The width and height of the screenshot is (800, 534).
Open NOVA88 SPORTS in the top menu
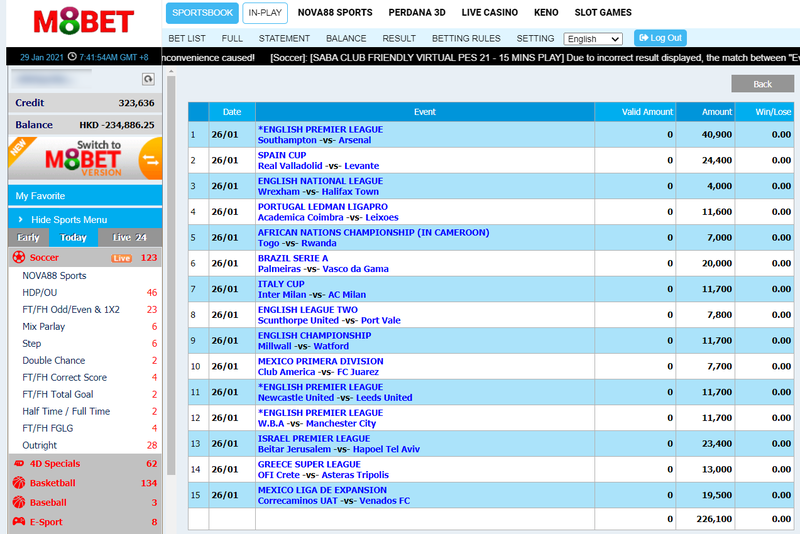335,12
